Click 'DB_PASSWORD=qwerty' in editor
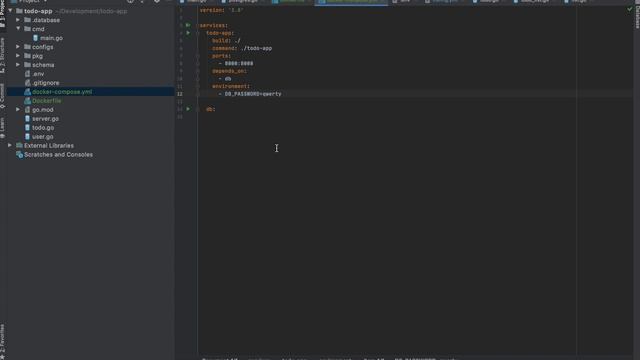 click(253, 94)
